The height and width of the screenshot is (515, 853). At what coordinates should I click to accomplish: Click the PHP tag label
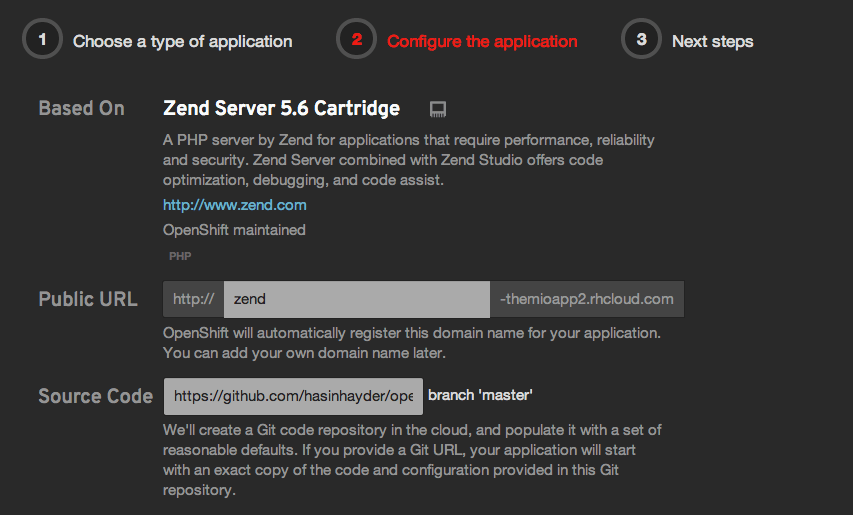tap(180, 256)
